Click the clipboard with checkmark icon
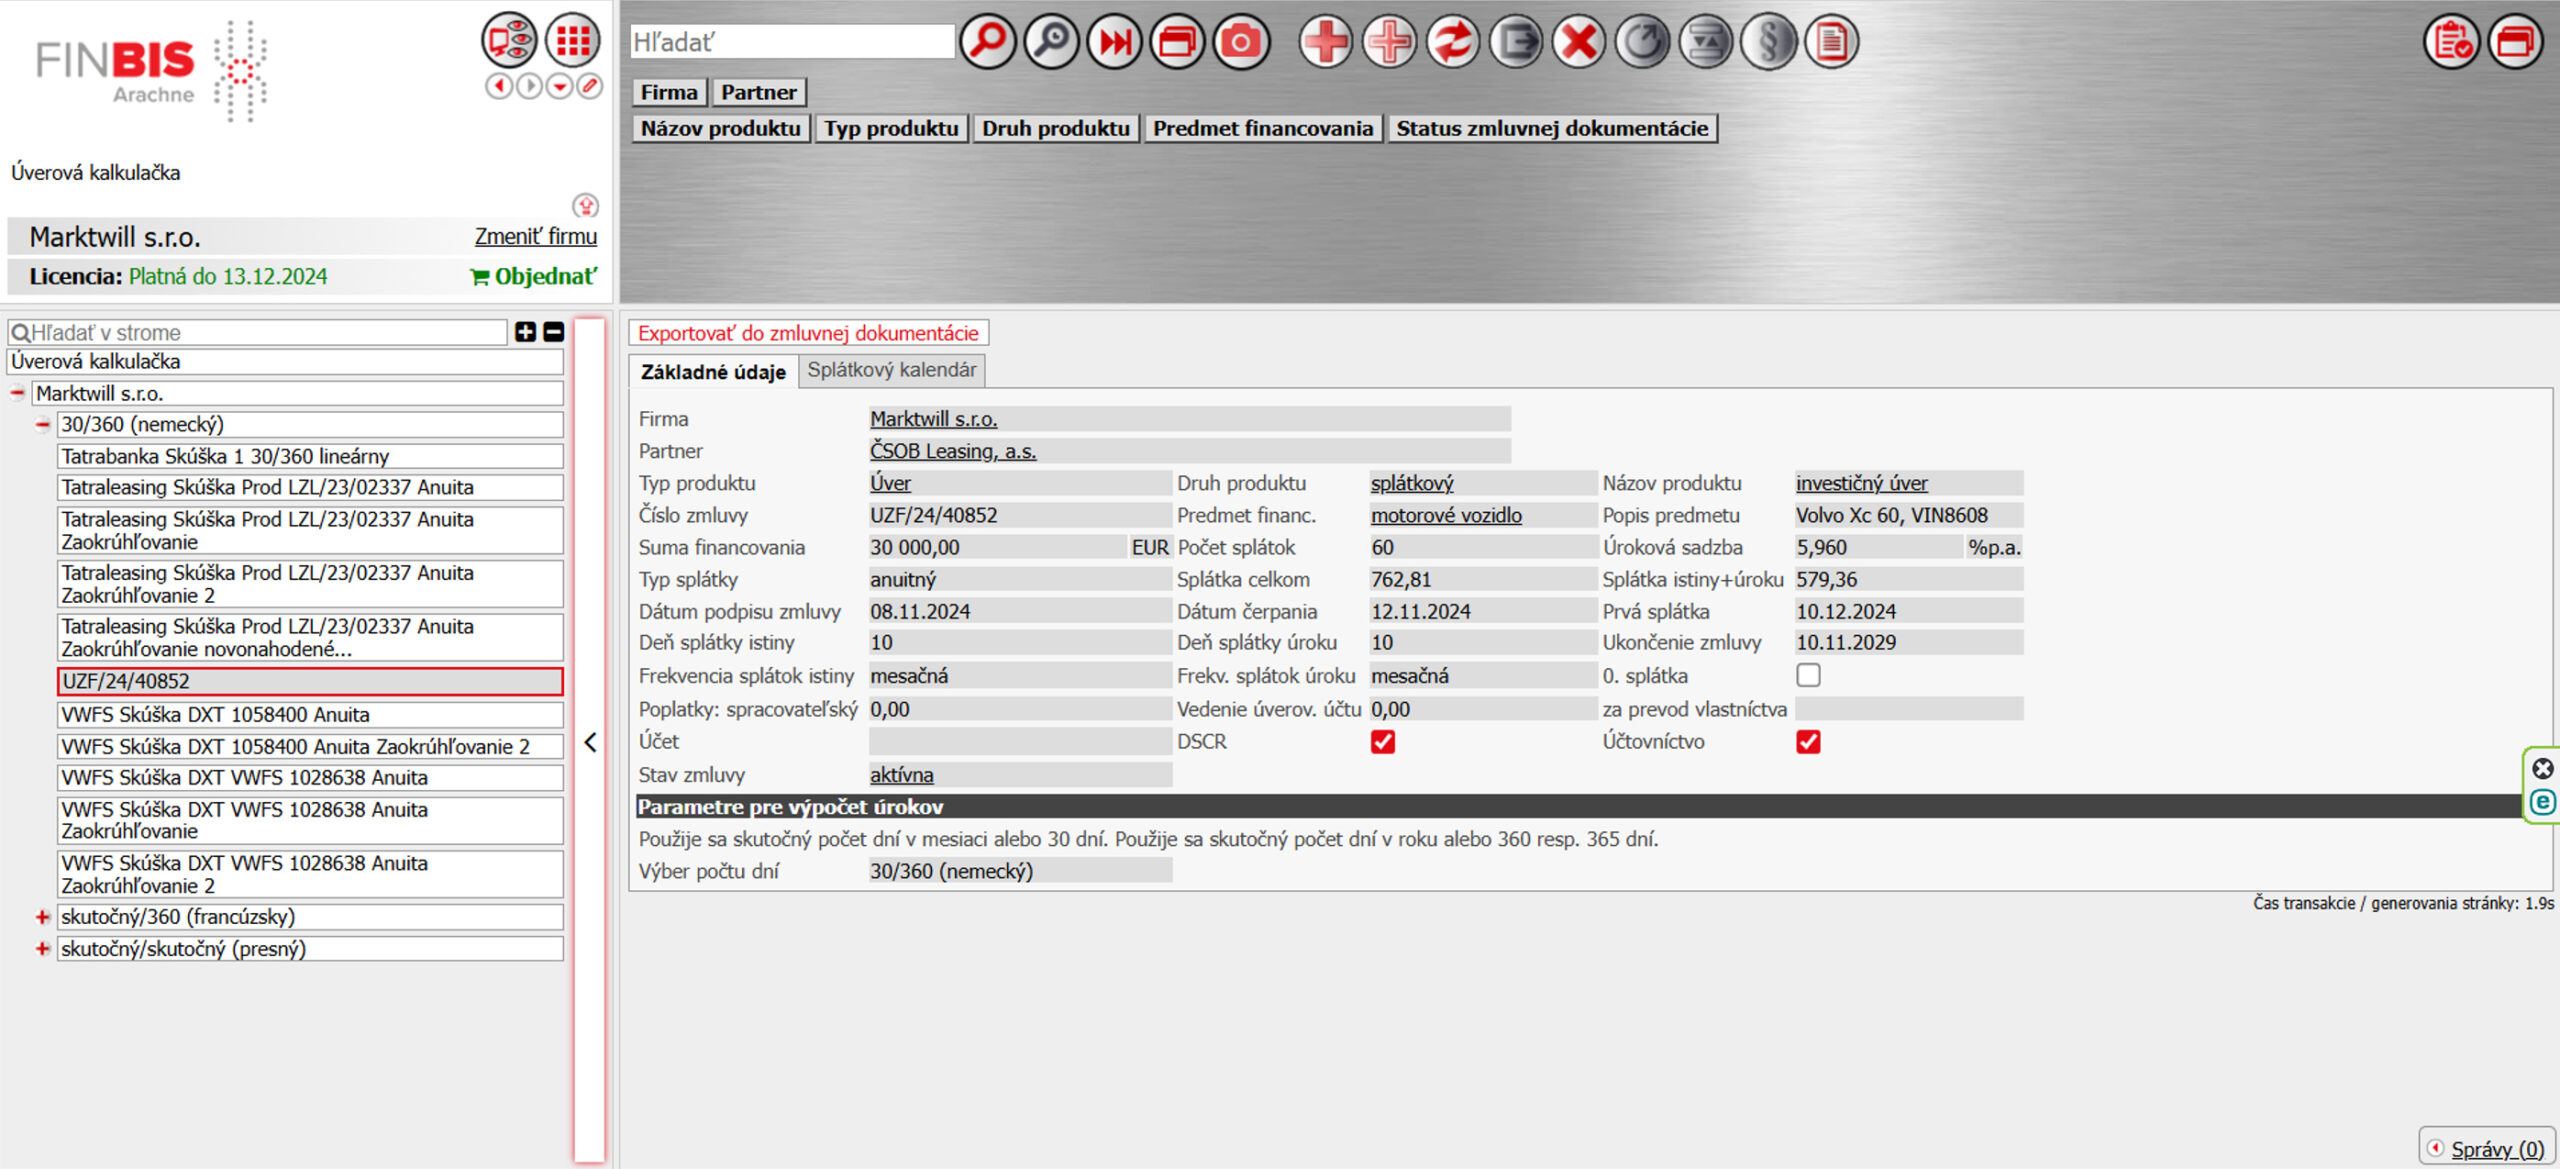 (2452, 42)
